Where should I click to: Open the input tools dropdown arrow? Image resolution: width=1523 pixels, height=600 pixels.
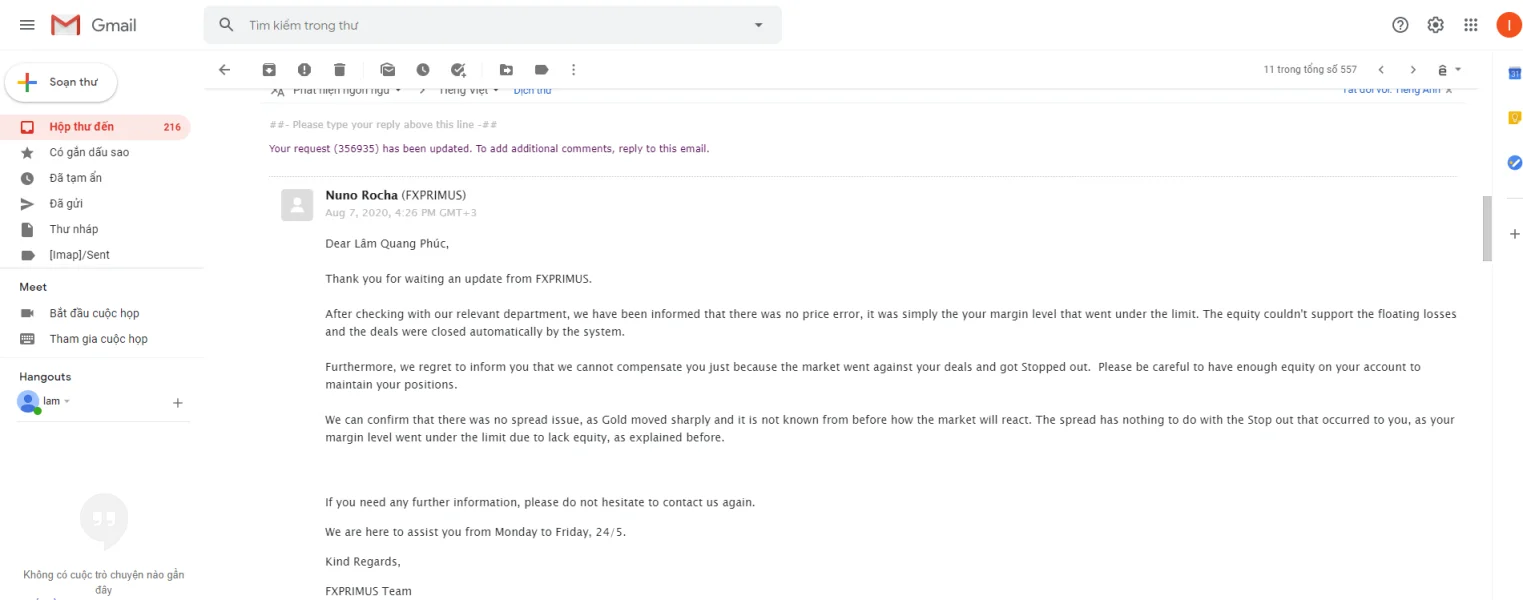tap(1458, 70)
